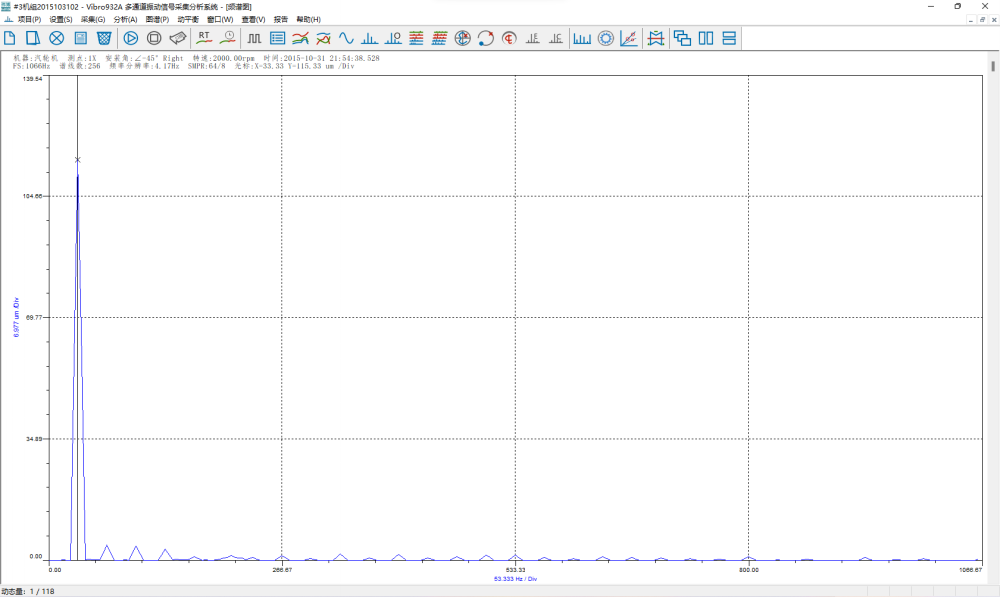The height and width of the screenshot is (597, 1000).
Task: Click the cursor X marker on spectrum peak
Action: point(78,160)
